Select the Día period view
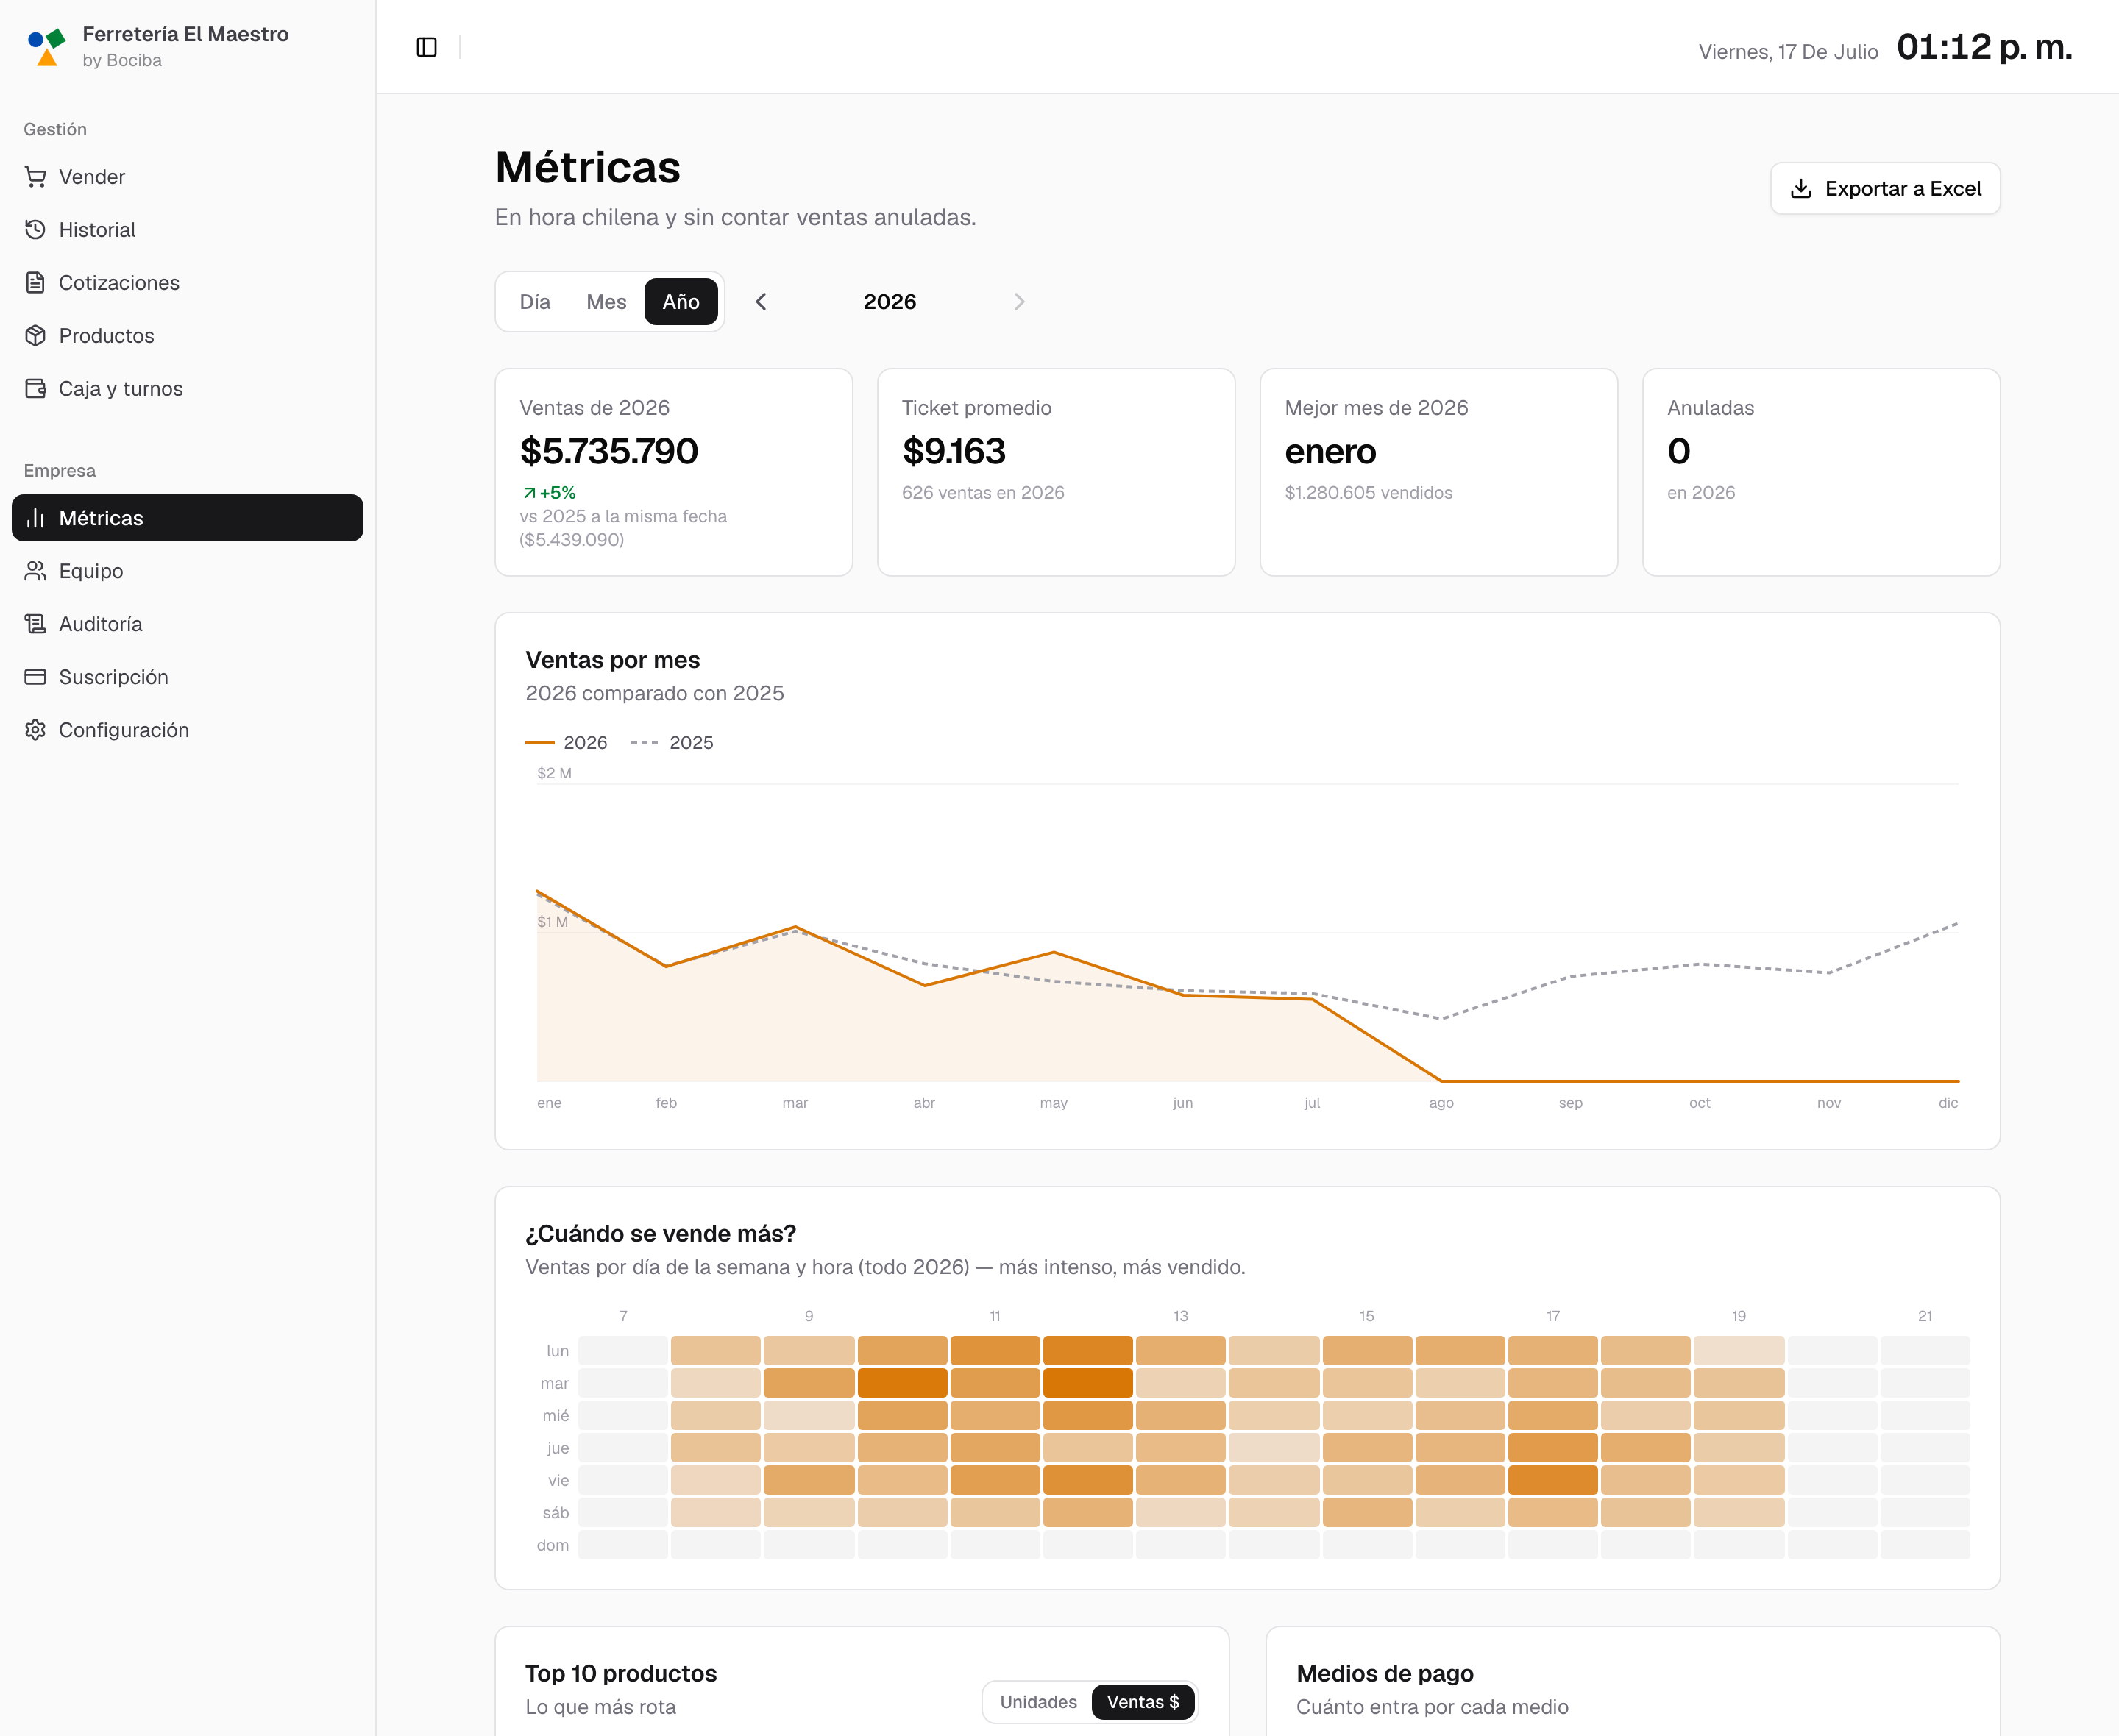 click(x=535, y=302)
